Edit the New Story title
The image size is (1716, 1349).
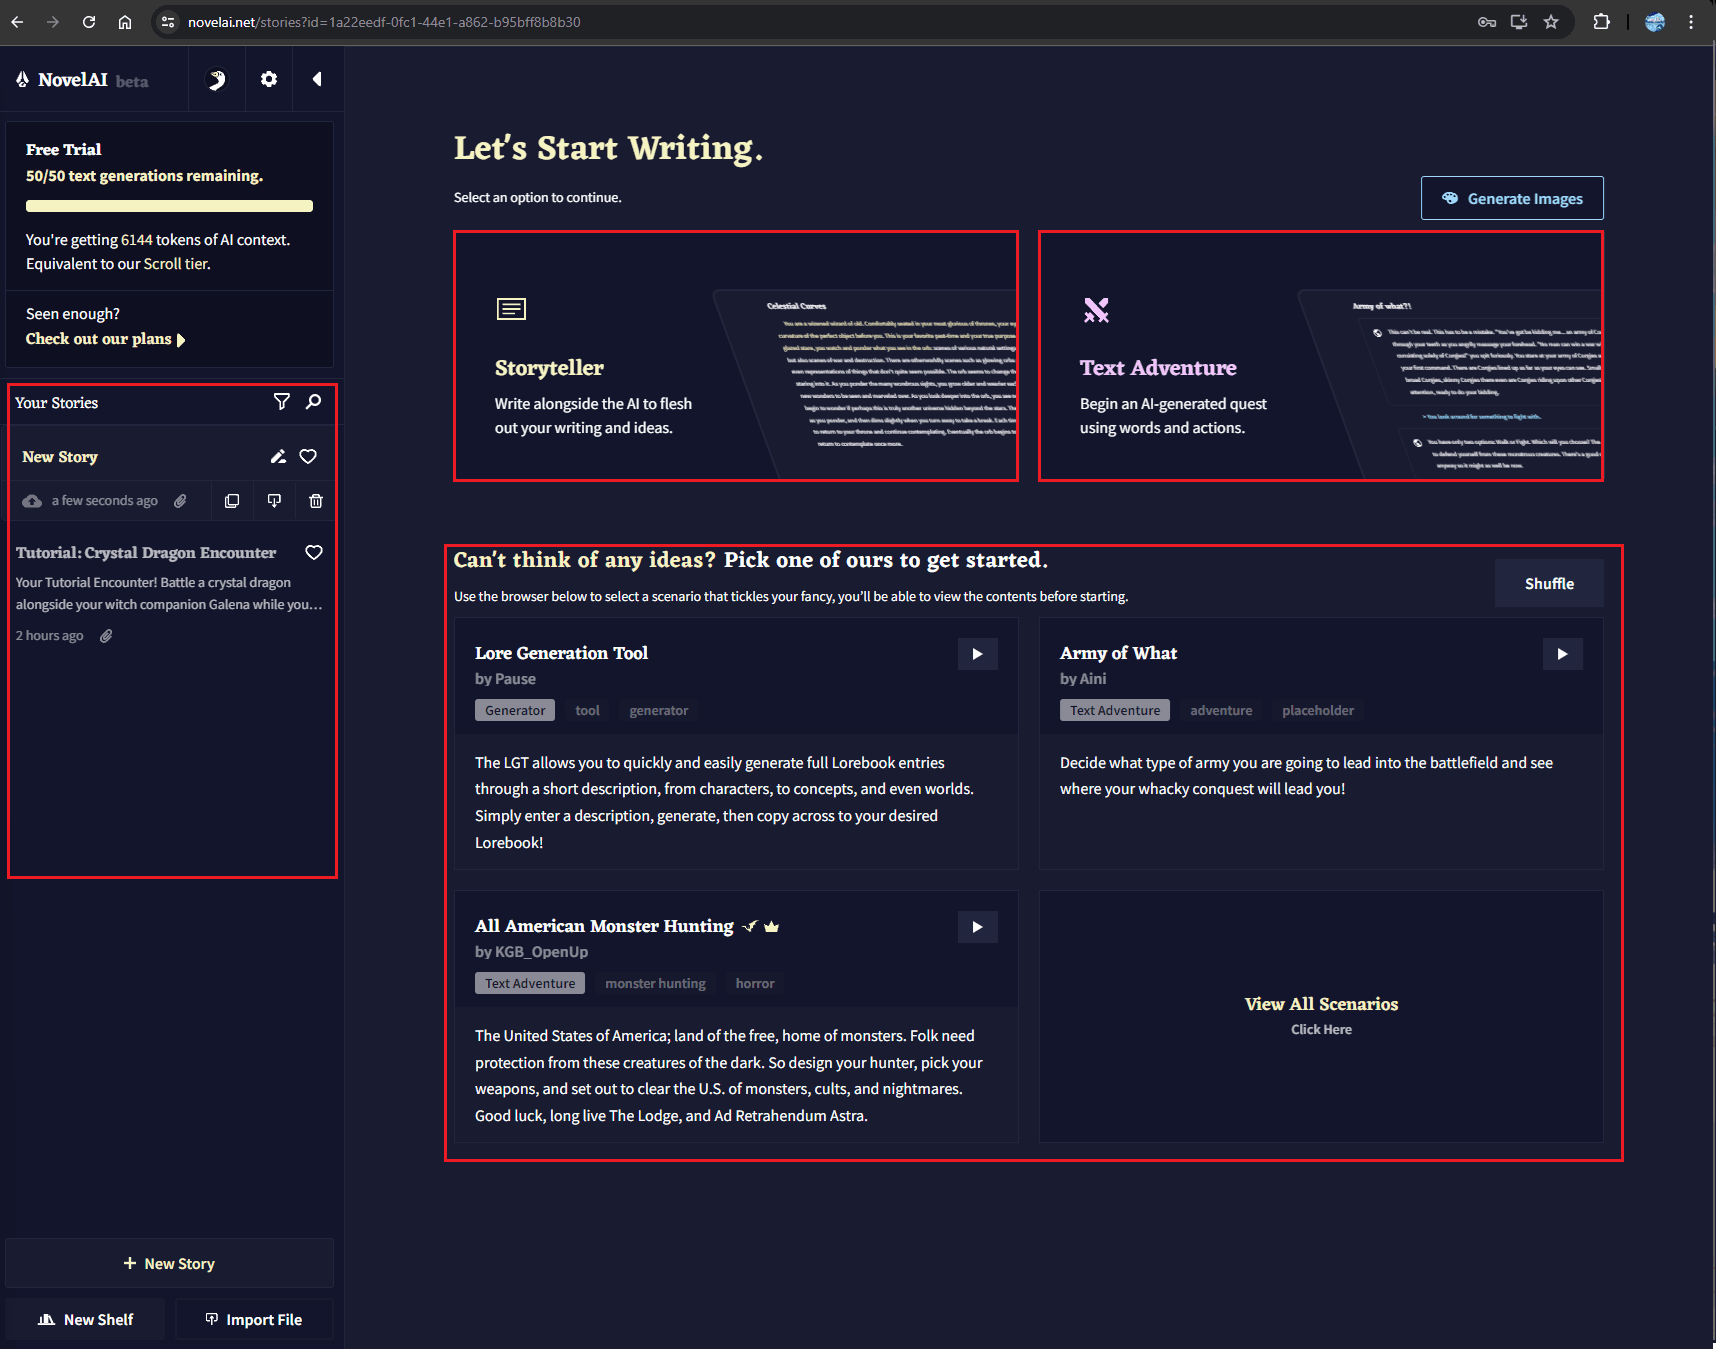click(278, 457)
